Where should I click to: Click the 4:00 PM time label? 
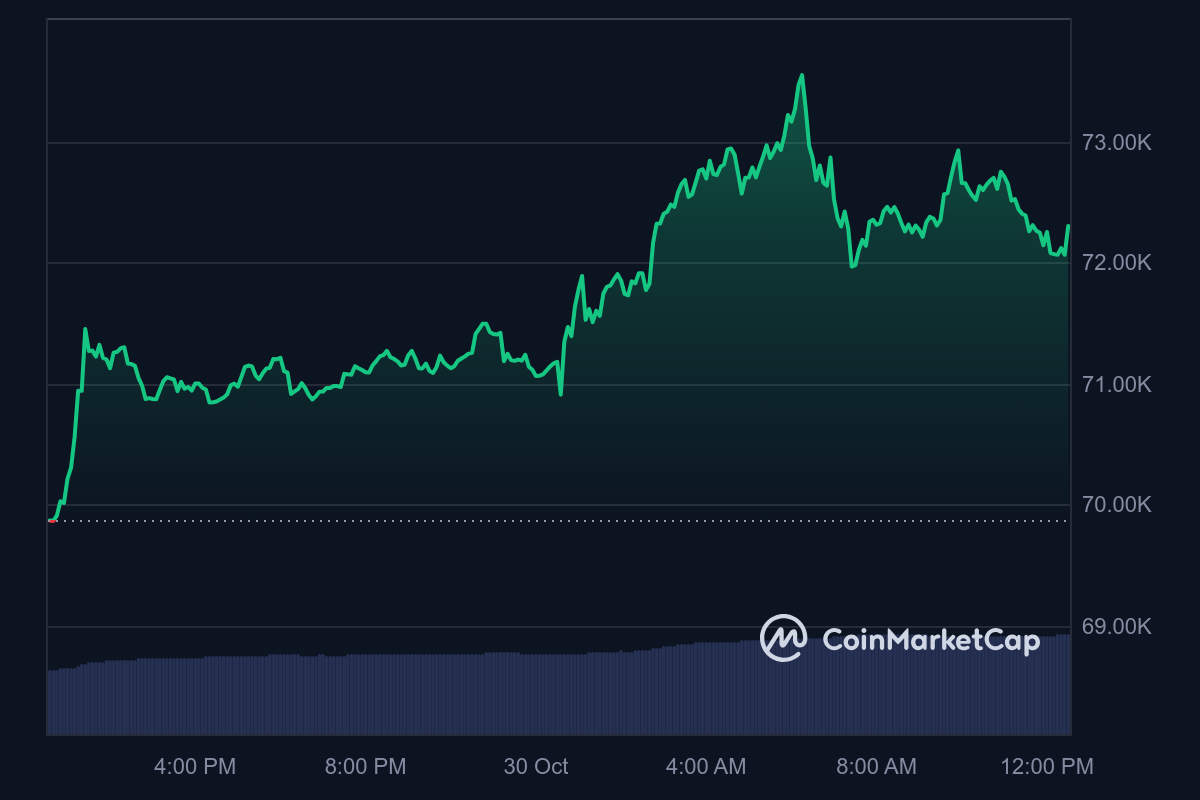click(x=195, y=767)
